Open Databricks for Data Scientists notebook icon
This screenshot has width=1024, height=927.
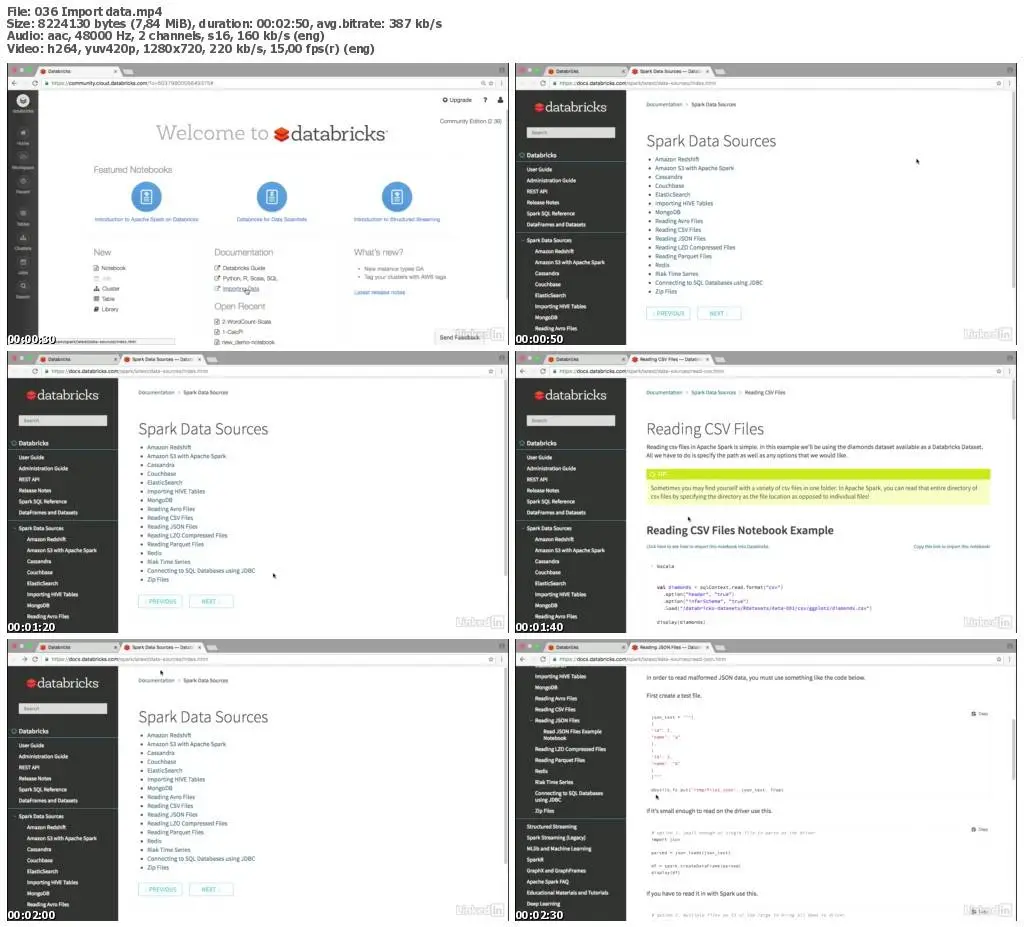click(272, 197)
